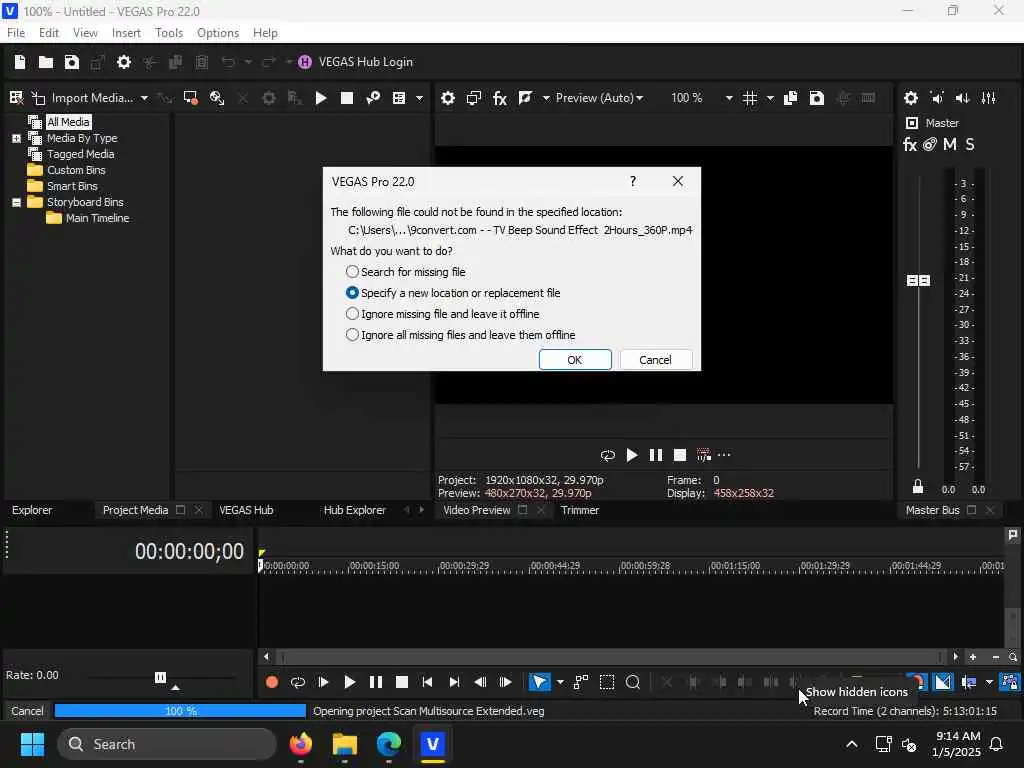The height and width of the screenshot is (768, 1024).
Task: Select All Media in the tree
Action: pos(68,122)
